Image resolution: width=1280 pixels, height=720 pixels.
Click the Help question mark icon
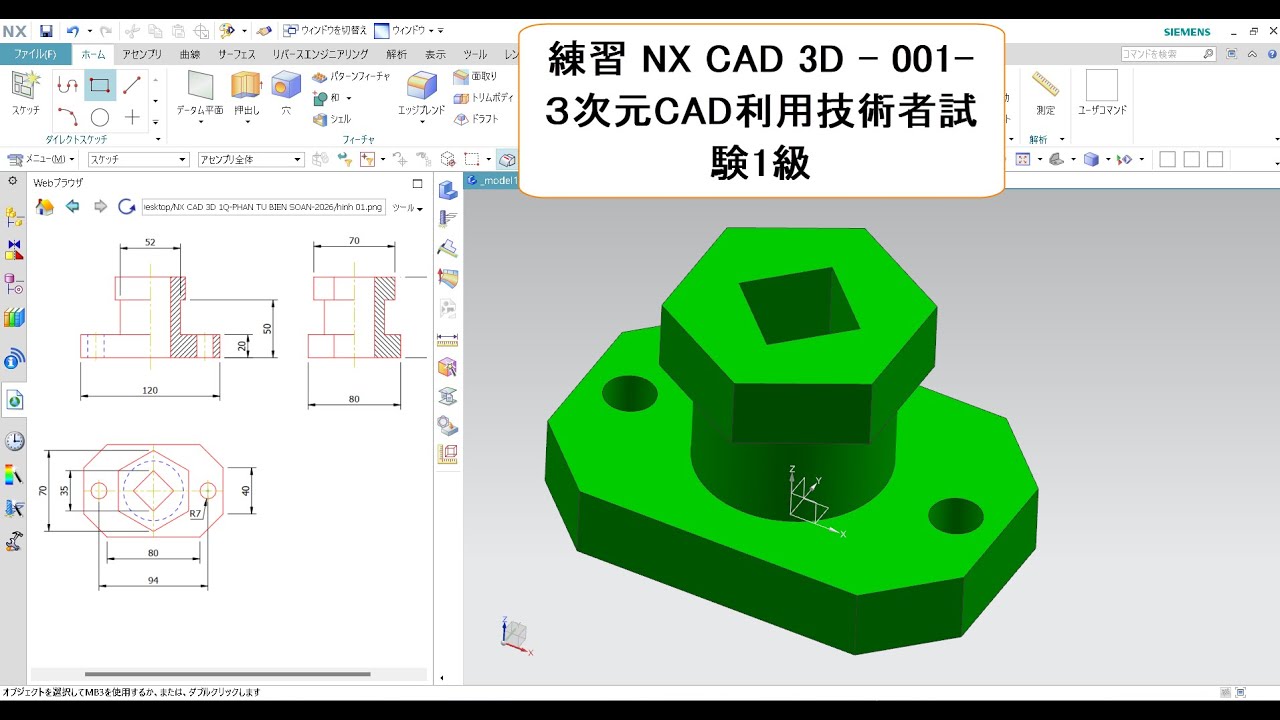point(1273,54)
